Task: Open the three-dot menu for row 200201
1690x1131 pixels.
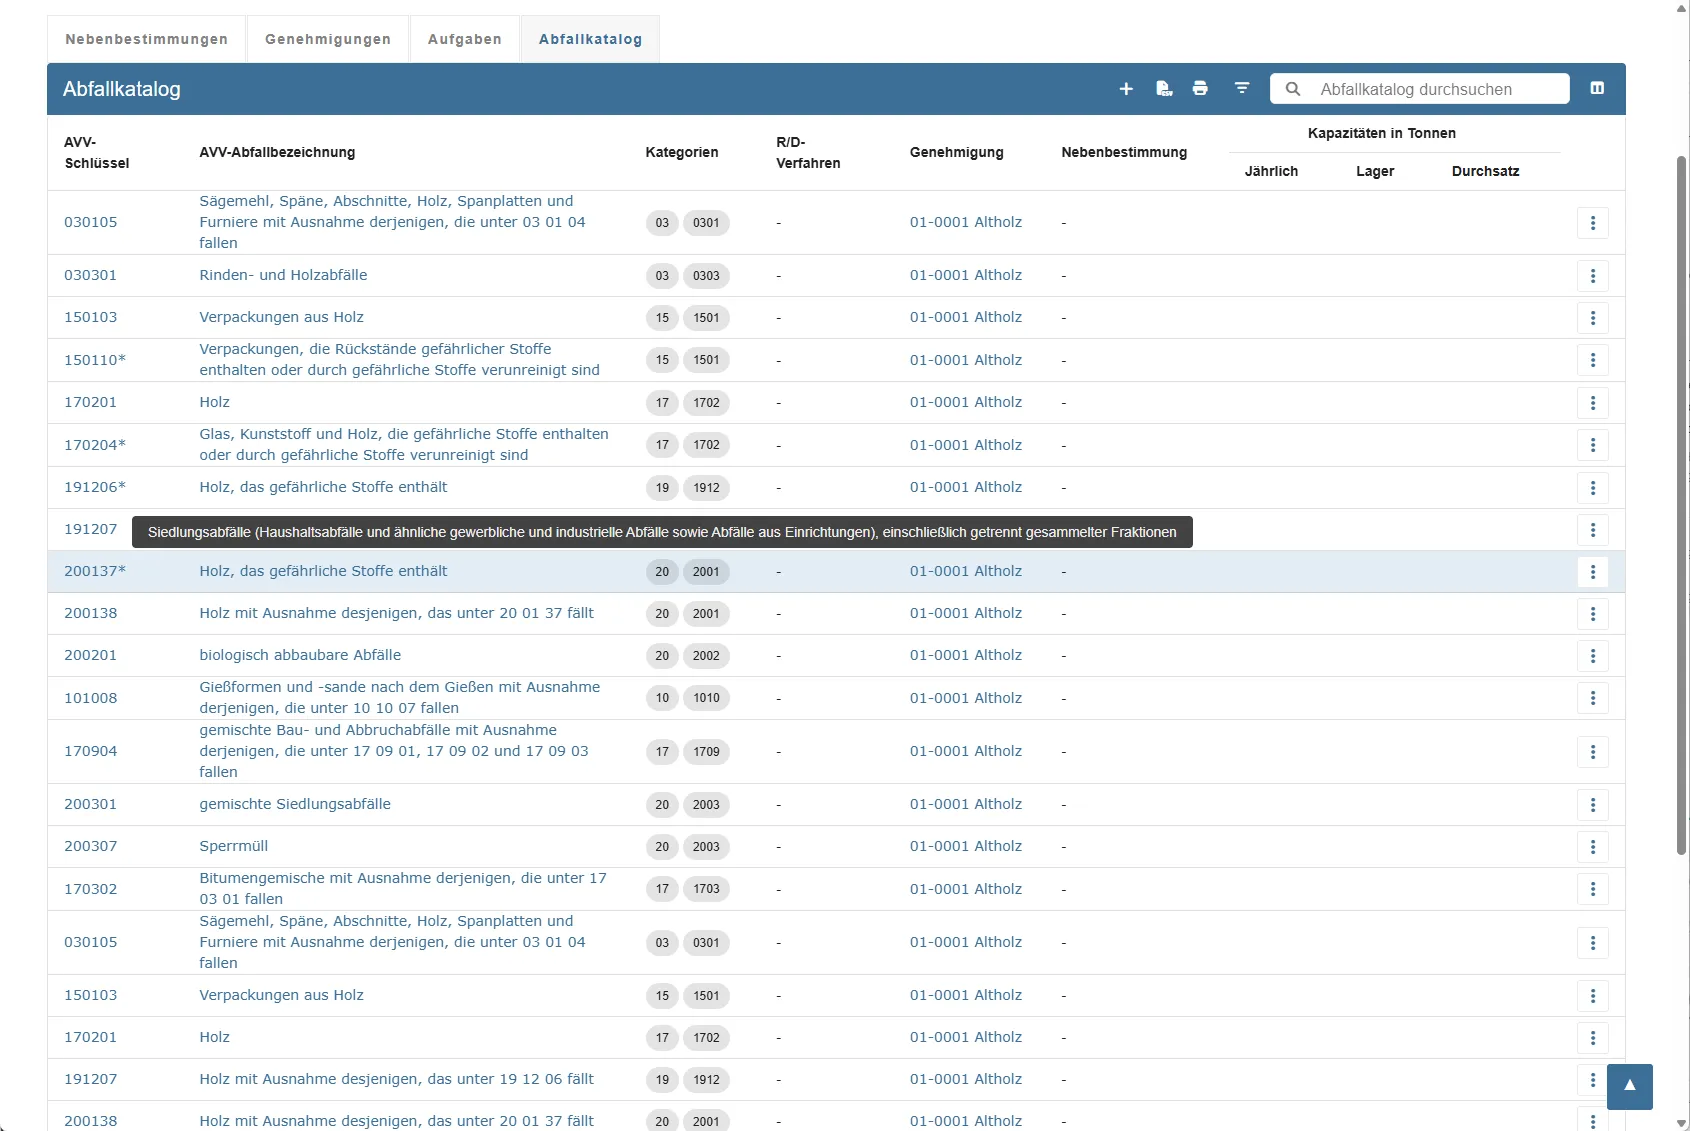Action: point(1593,656)
